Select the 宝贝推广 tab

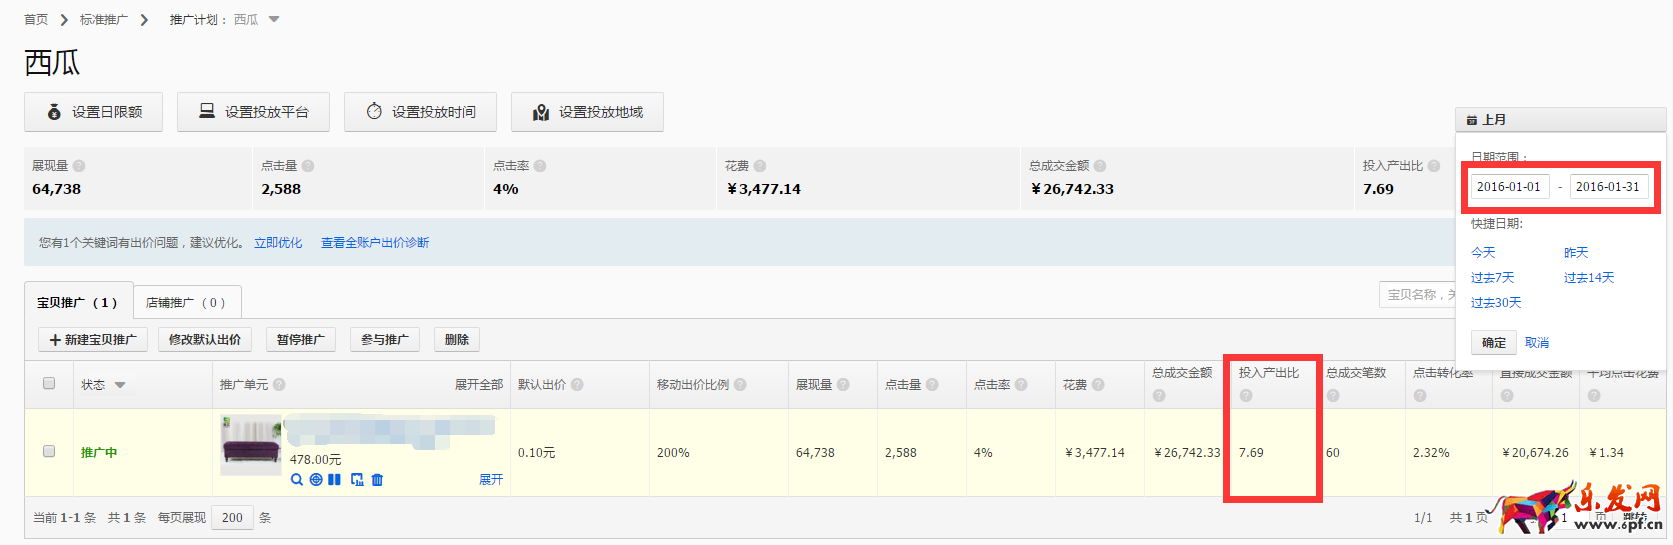click(78, 302)
